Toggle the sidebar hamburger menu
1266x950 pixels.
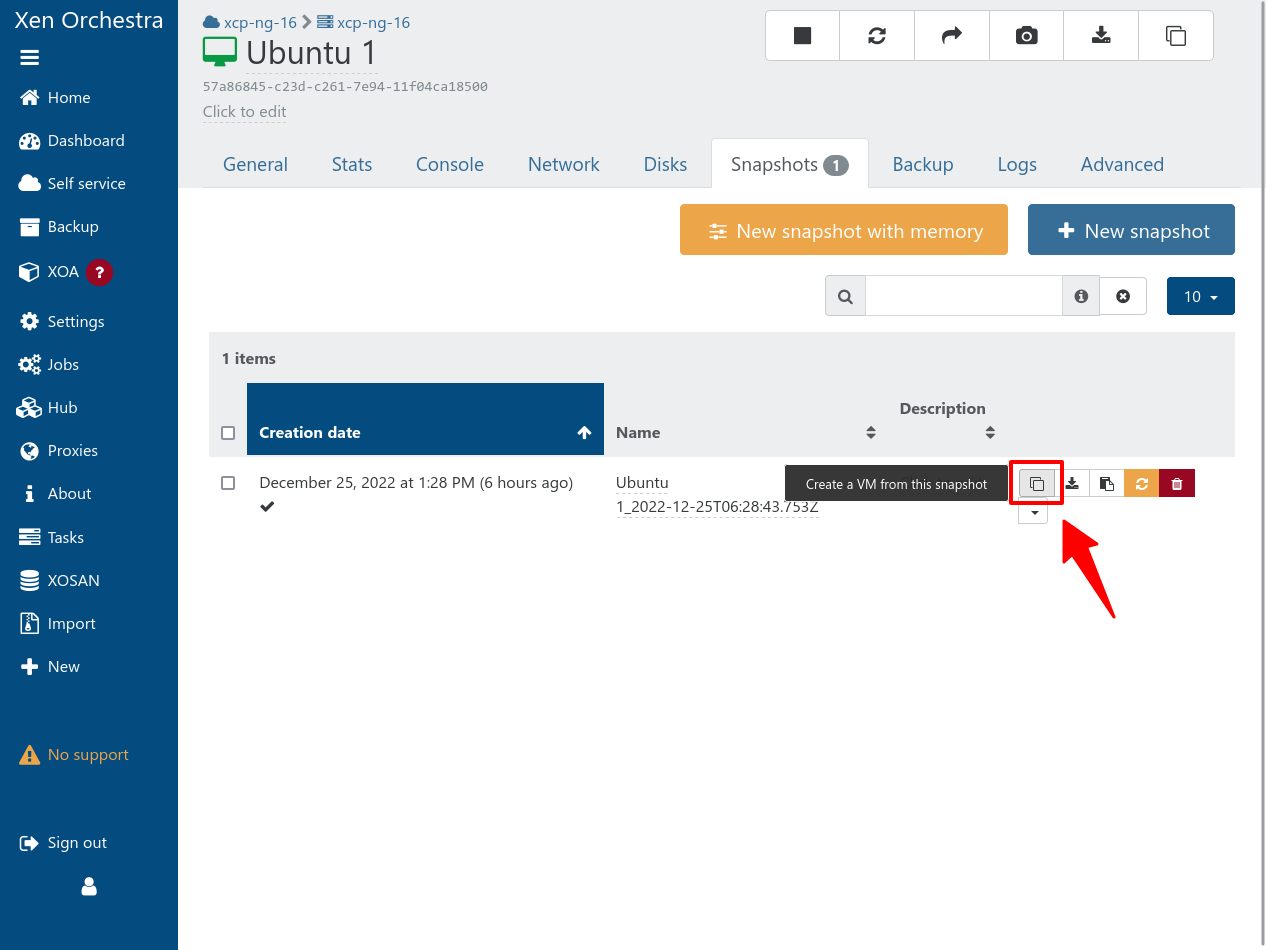click(x=30, y=58)
